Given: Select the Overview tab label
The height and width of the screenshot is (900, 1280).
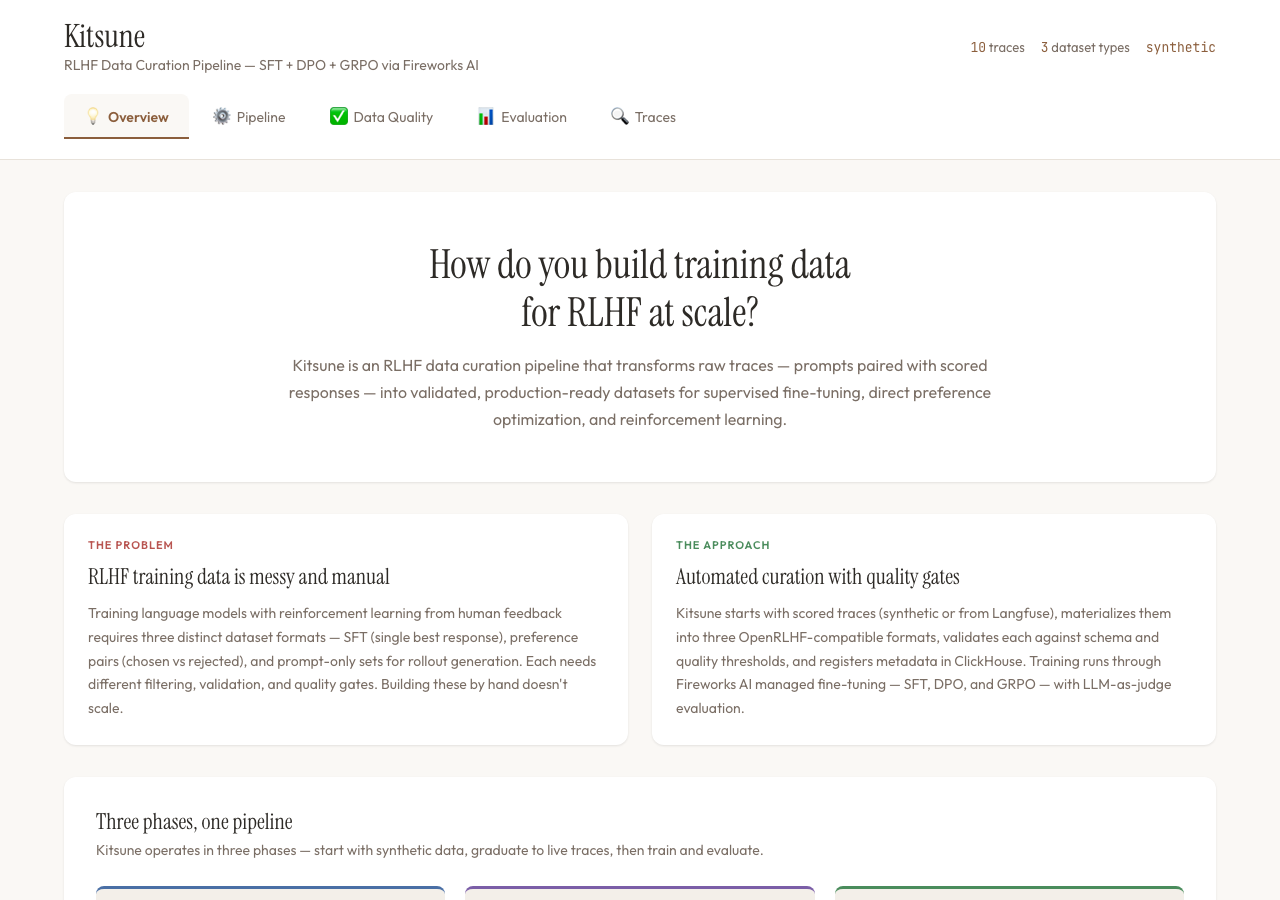Looking at the screenshot, I should [x=138, y=117].
